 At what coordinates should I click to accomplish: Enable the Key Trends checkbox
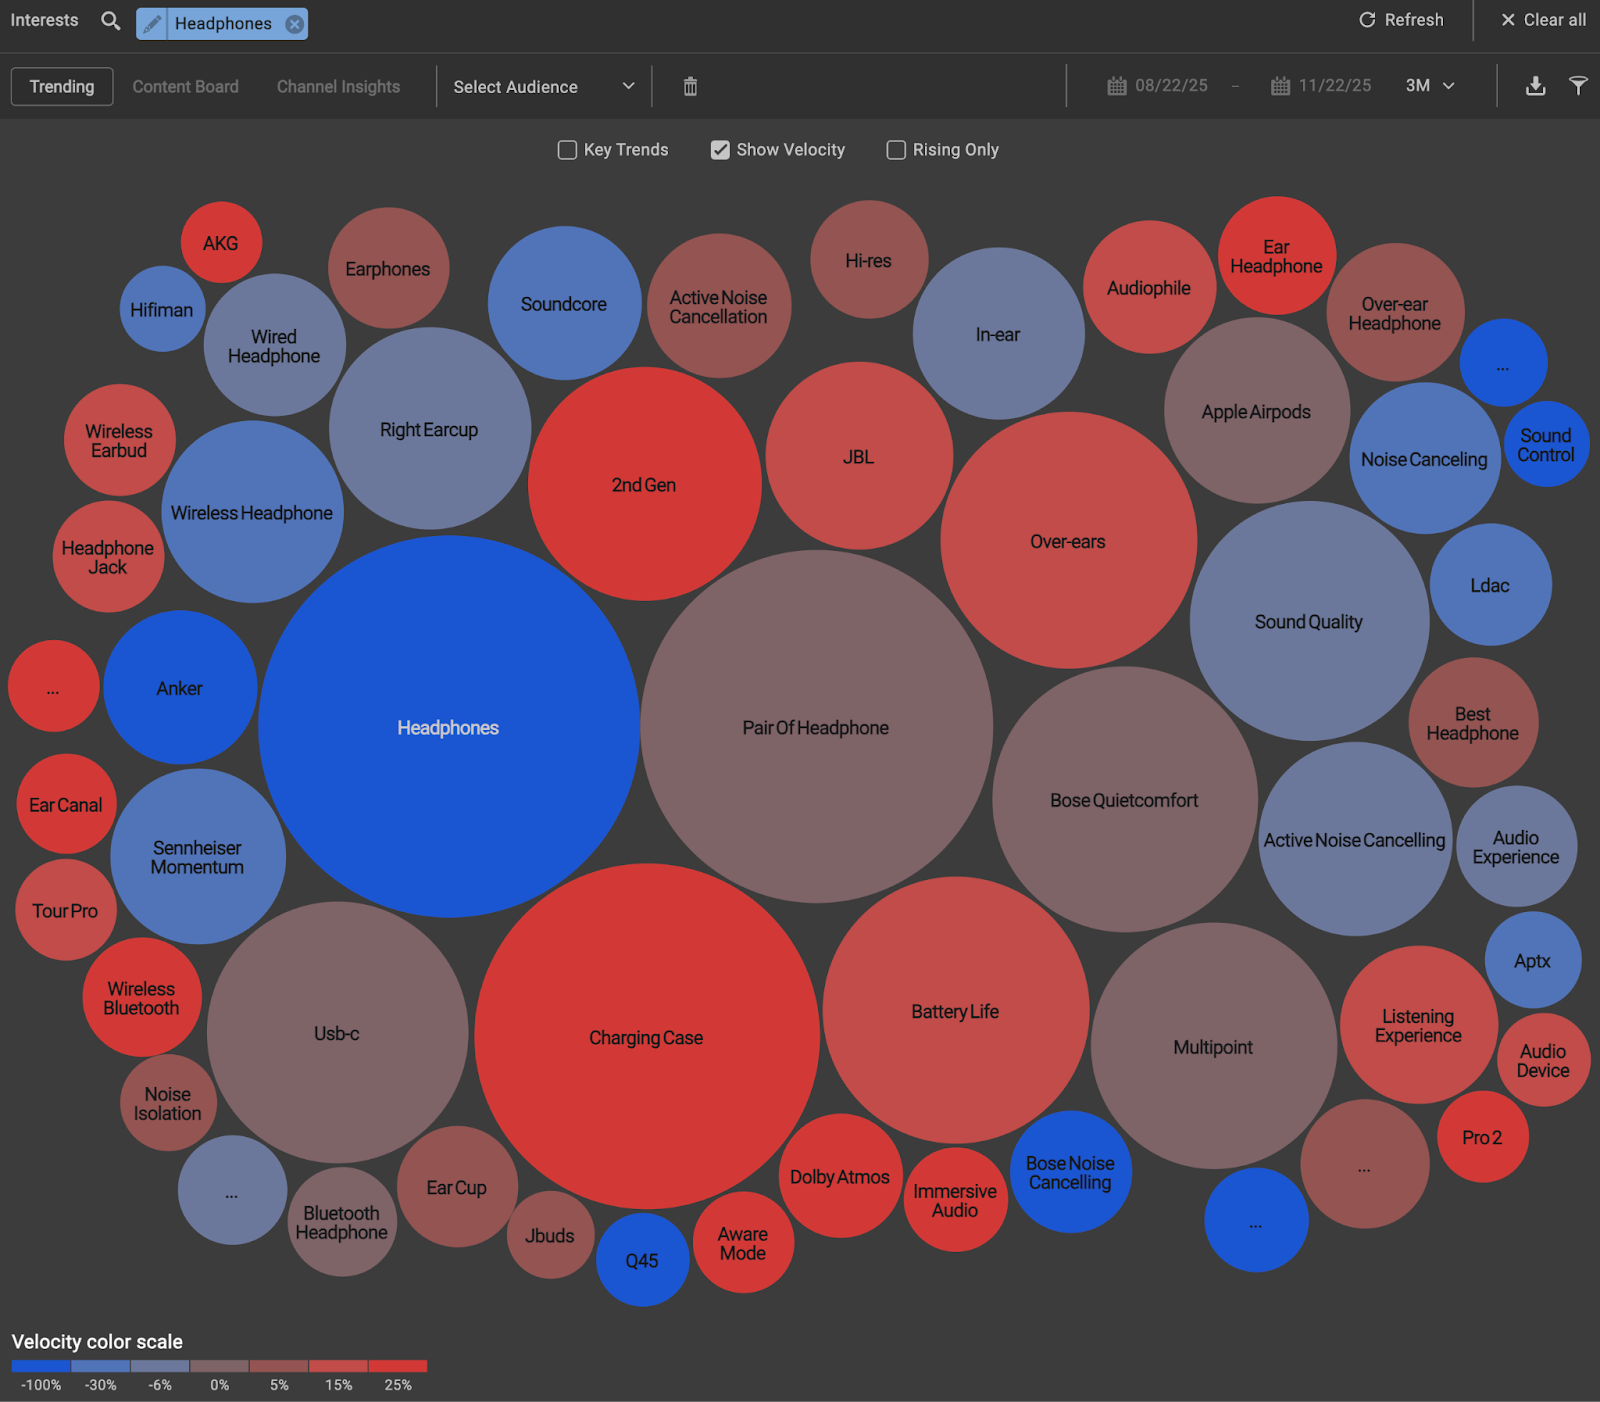(567, 149)
